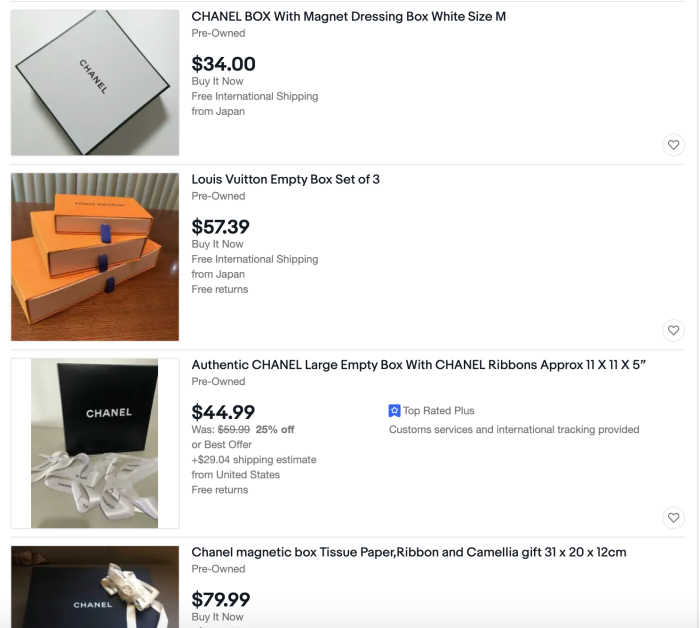Click the Top Rated Plus badge icon
The height and width of the screenshot is (628, 700).
(395, 411)
